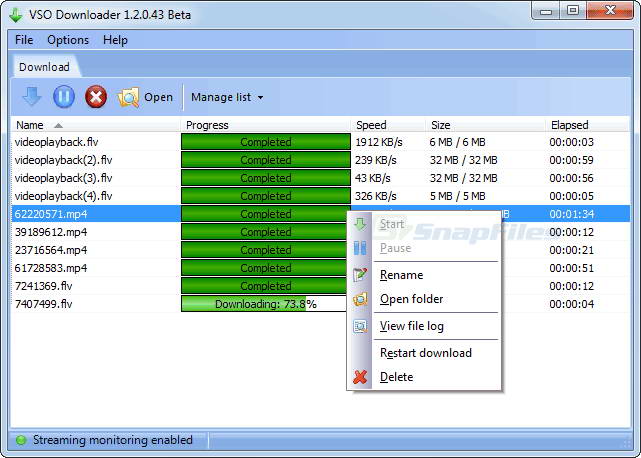Click the Downloading 73.8% progress bar
Viewport: 641px width, 458px height.
pos(265,304)
